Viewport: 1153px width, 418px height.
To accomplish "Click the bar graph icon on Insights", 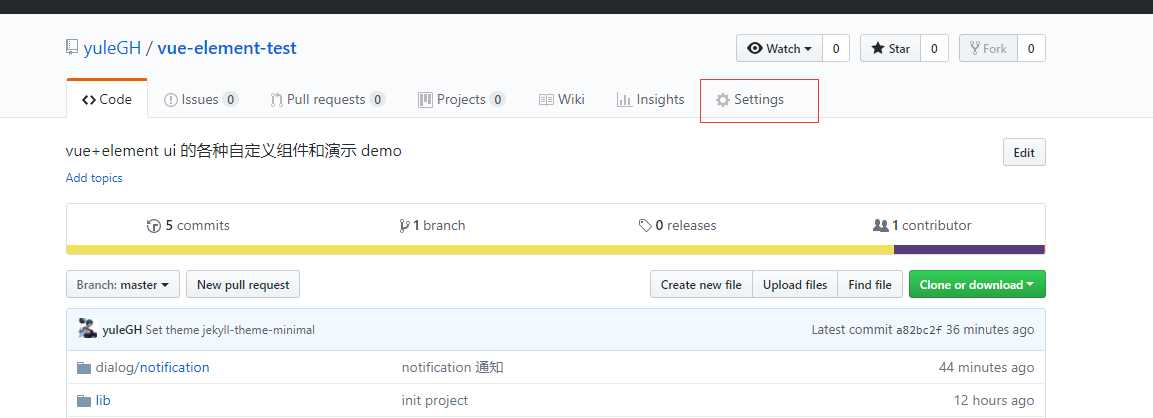I will coord(624,100).
